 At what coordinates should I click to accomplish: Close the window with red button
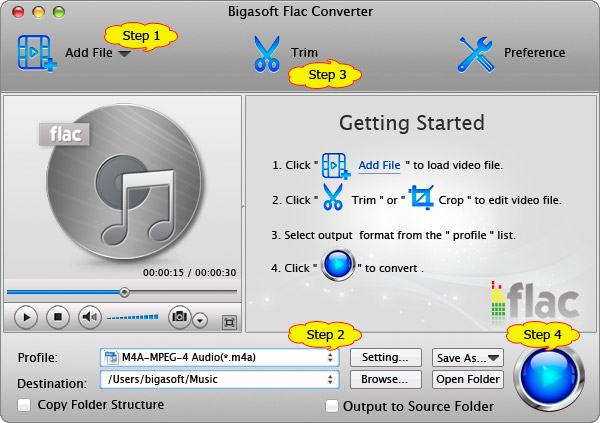[x=18, y=12]
